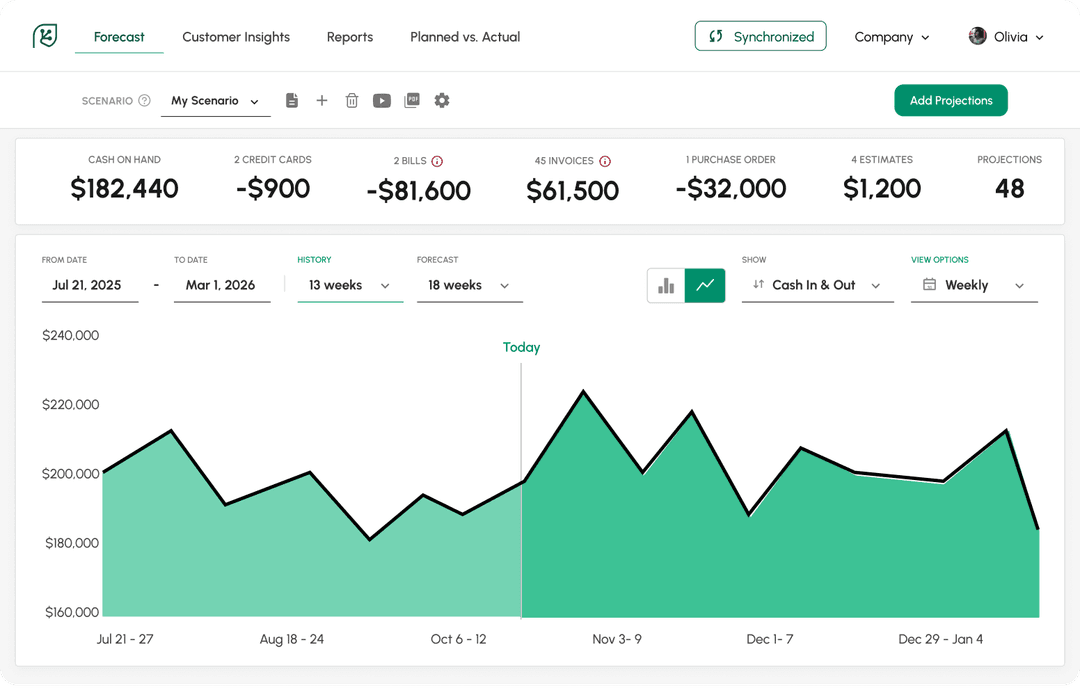Open the My Scenario dropdown
This screenshot has width=1080, height=690.
[215, 101]
